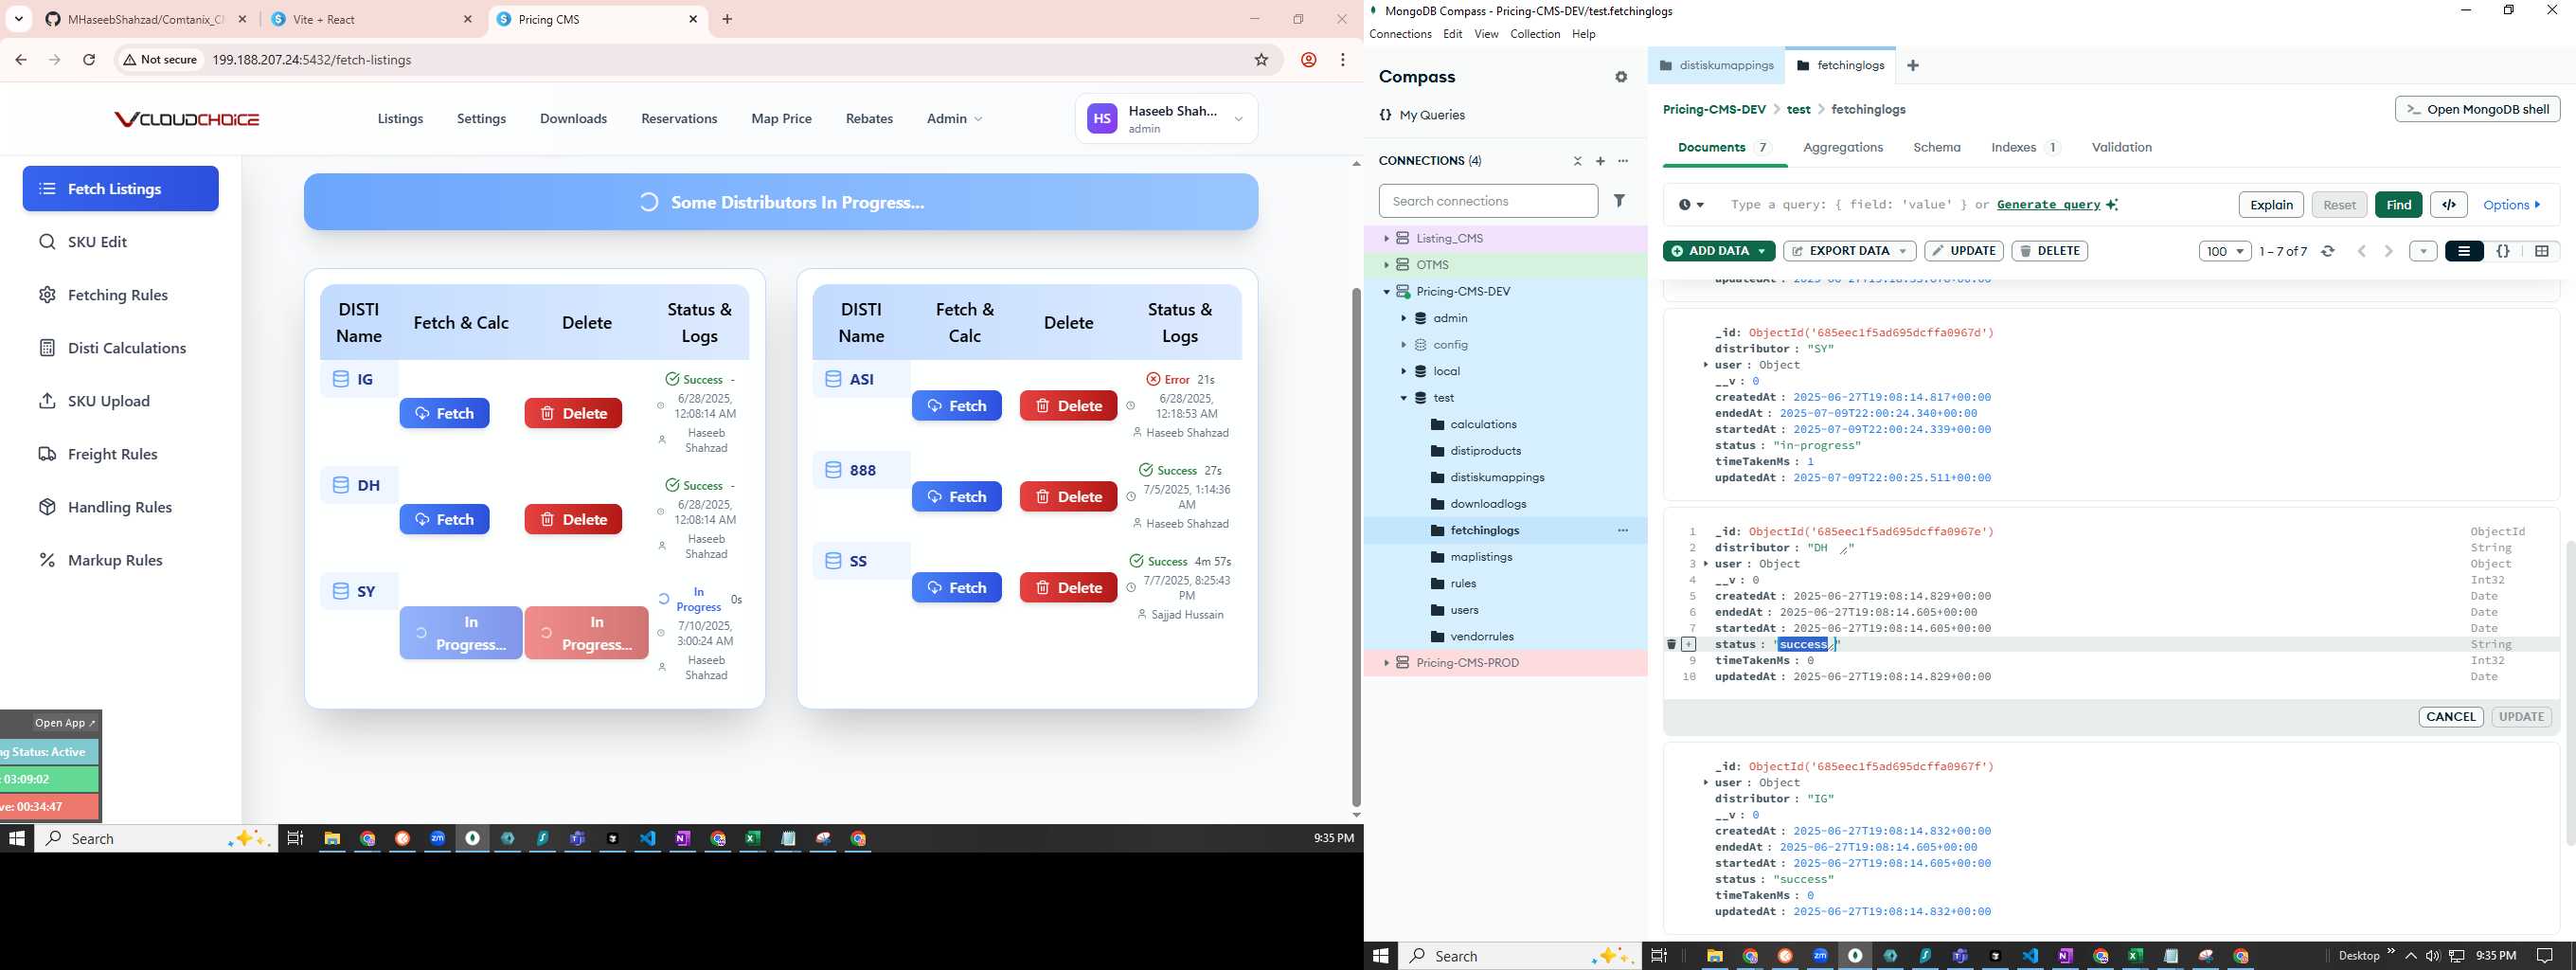Open the Collection menu in Compass
Screen dimensions: 2576x970
coord(1534,34)
